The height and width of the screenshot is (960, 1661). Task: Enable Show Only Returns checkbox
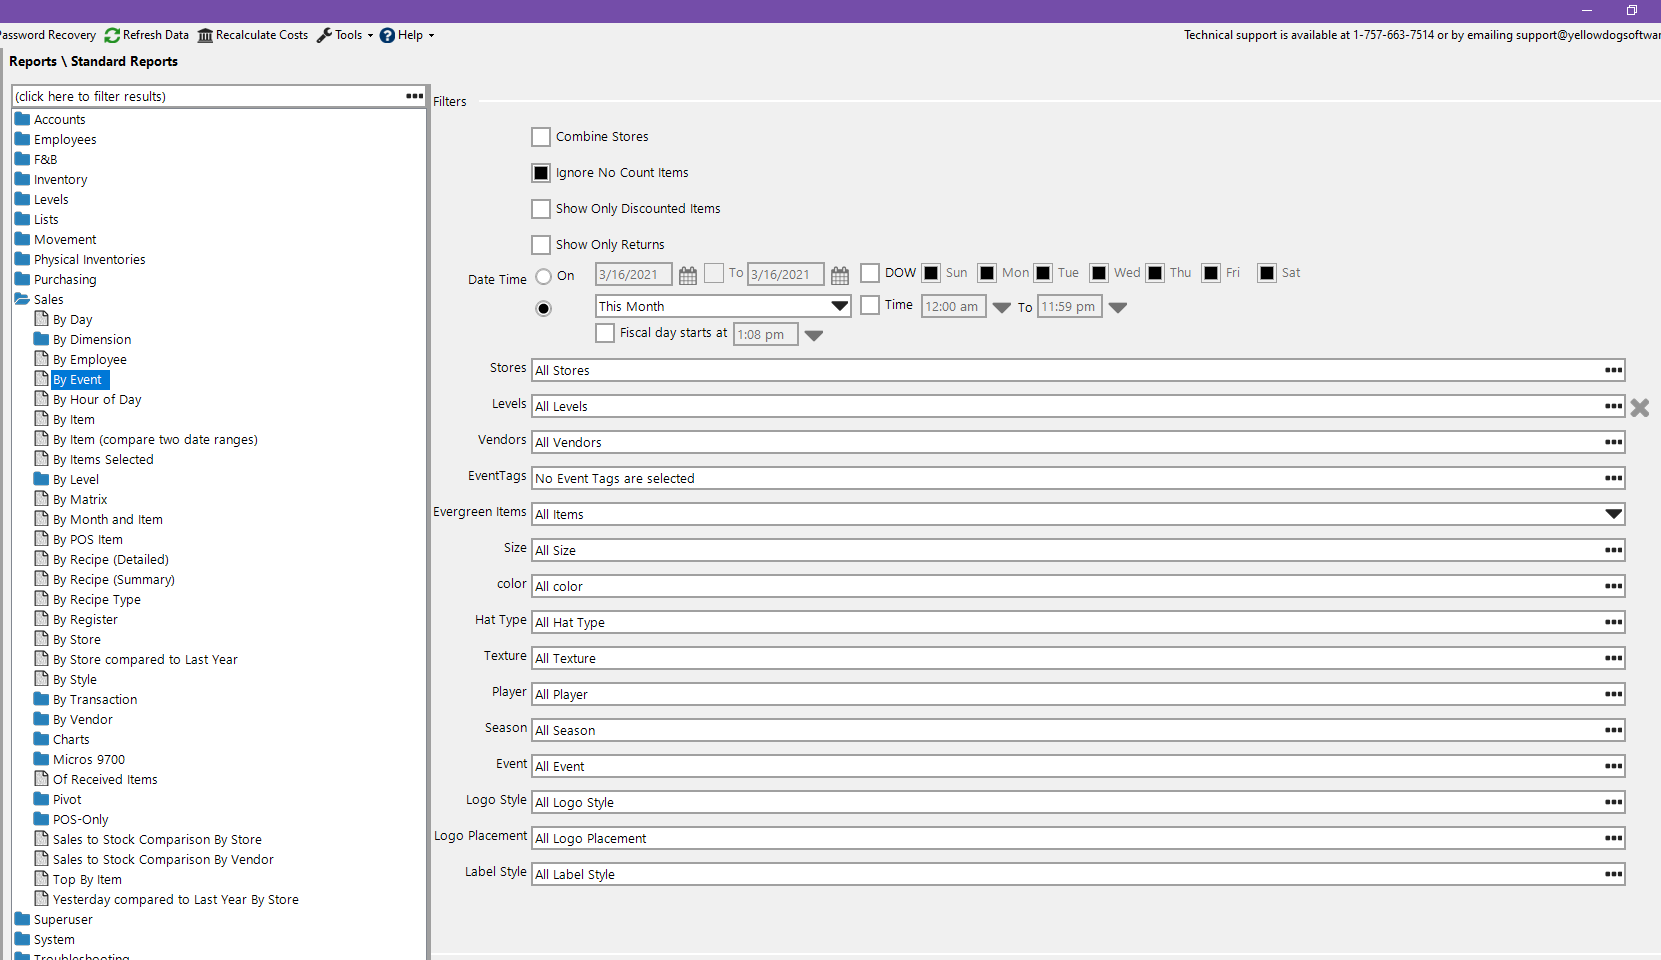coord(541,245)
